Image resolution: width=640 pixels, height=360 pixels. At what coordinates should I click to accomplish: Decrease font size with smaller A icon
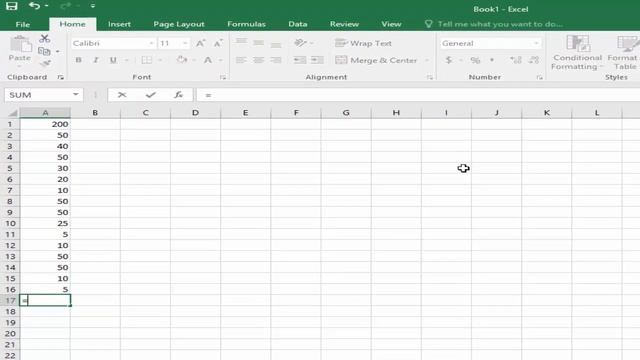[x=218, y=43]
